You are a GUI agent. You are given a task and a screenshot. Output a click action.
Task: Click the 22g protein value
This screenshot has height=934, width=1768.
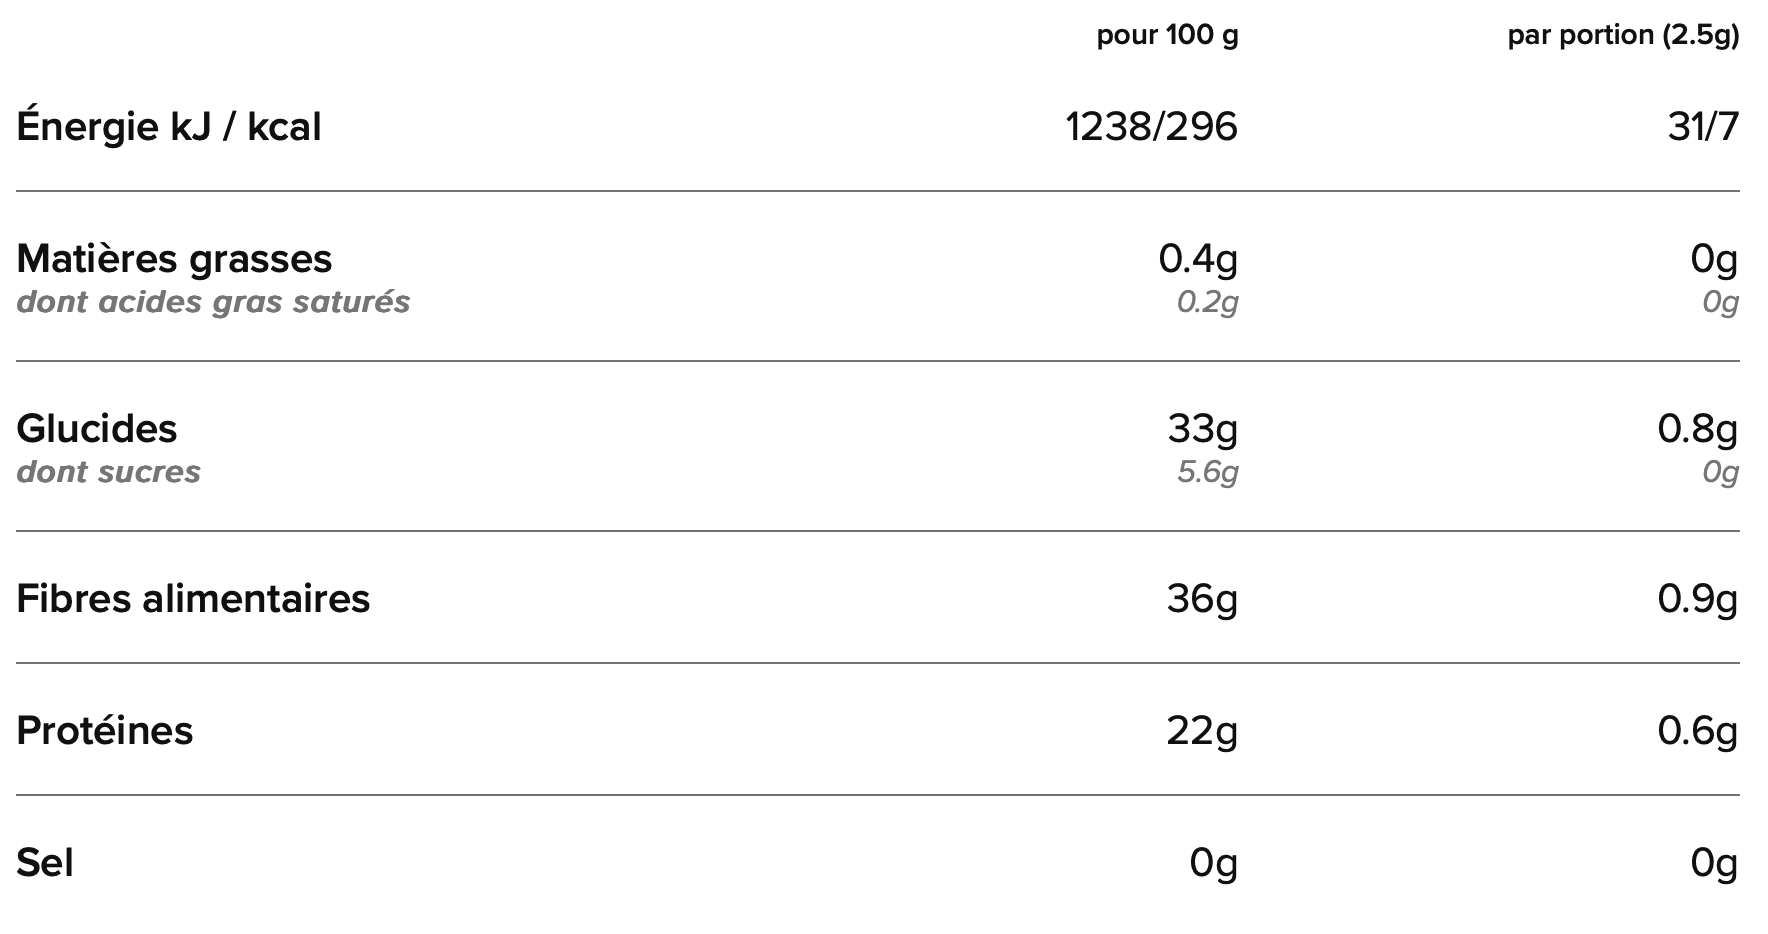click(1202, 731)
